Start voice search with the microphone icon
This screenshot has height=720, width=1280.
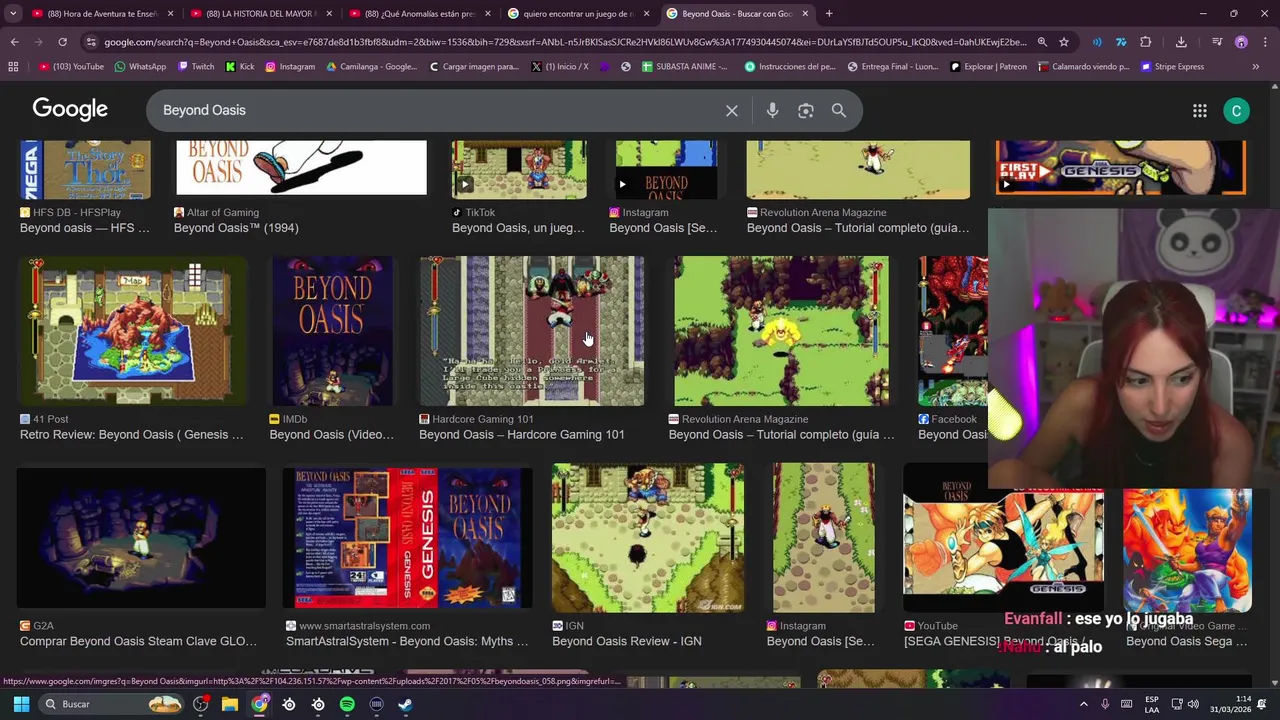coord(772,111)
